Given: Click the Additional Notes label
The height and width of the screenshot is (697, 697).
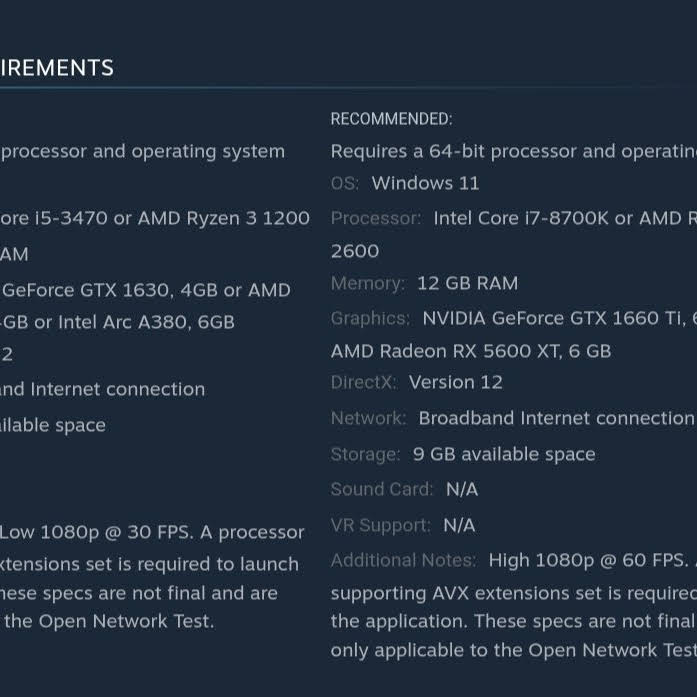Looking at the screenshot, I should [x=403, y=561].
